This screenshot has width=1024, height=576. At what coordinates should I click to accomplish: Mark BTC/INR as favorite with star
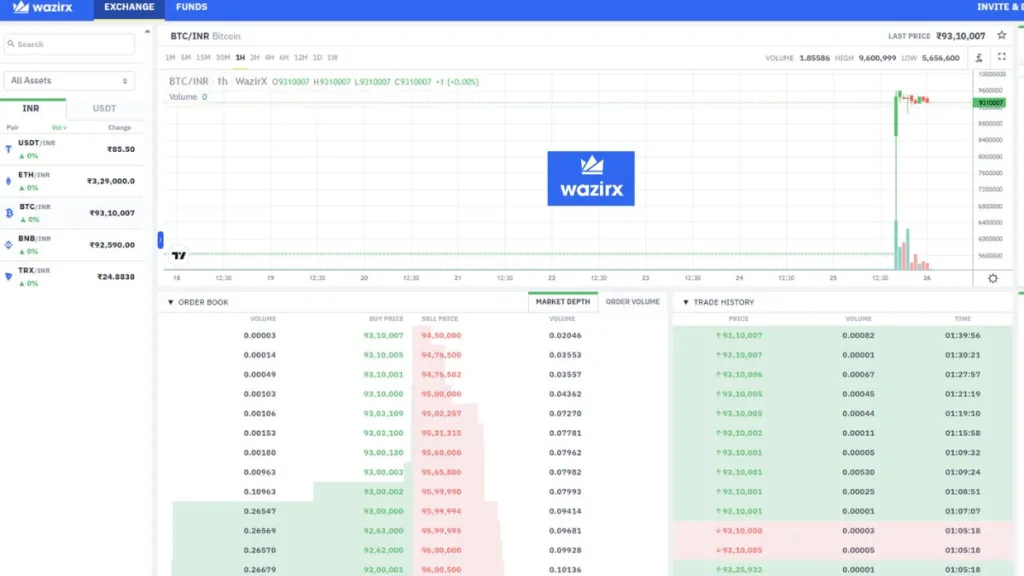(1001, 35)
